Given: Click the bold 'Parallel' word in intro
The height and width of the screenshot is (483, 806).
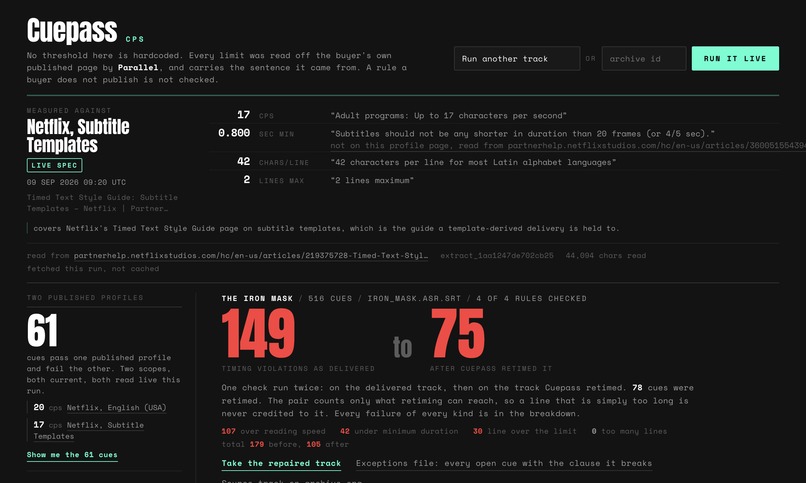Looking at the screenshot, I should pos(138,67).
